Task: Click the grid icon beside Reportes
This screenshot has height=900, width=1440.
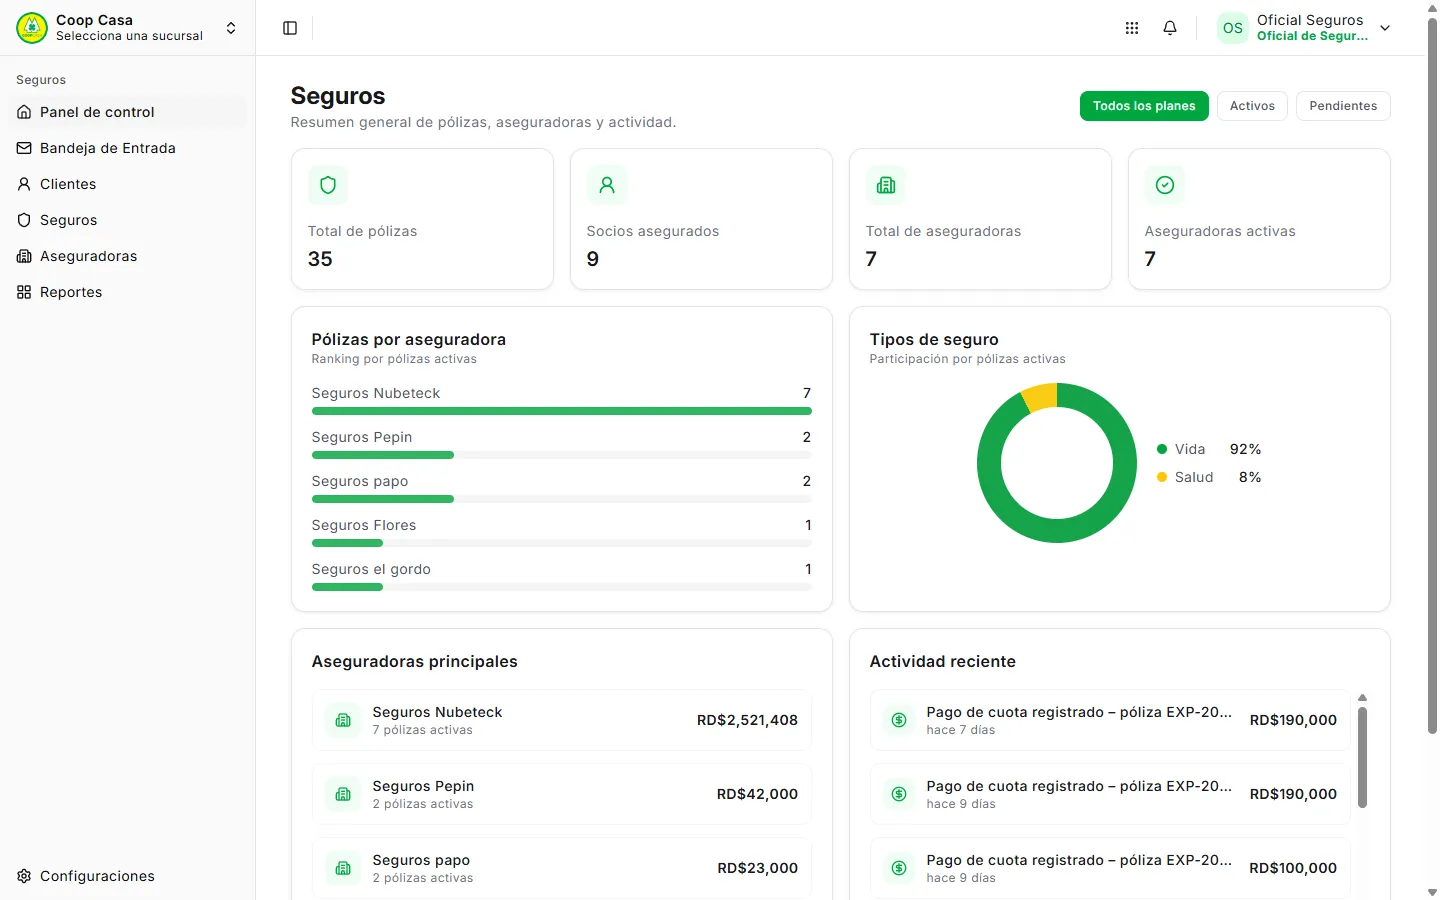Action: click(24, 292)
